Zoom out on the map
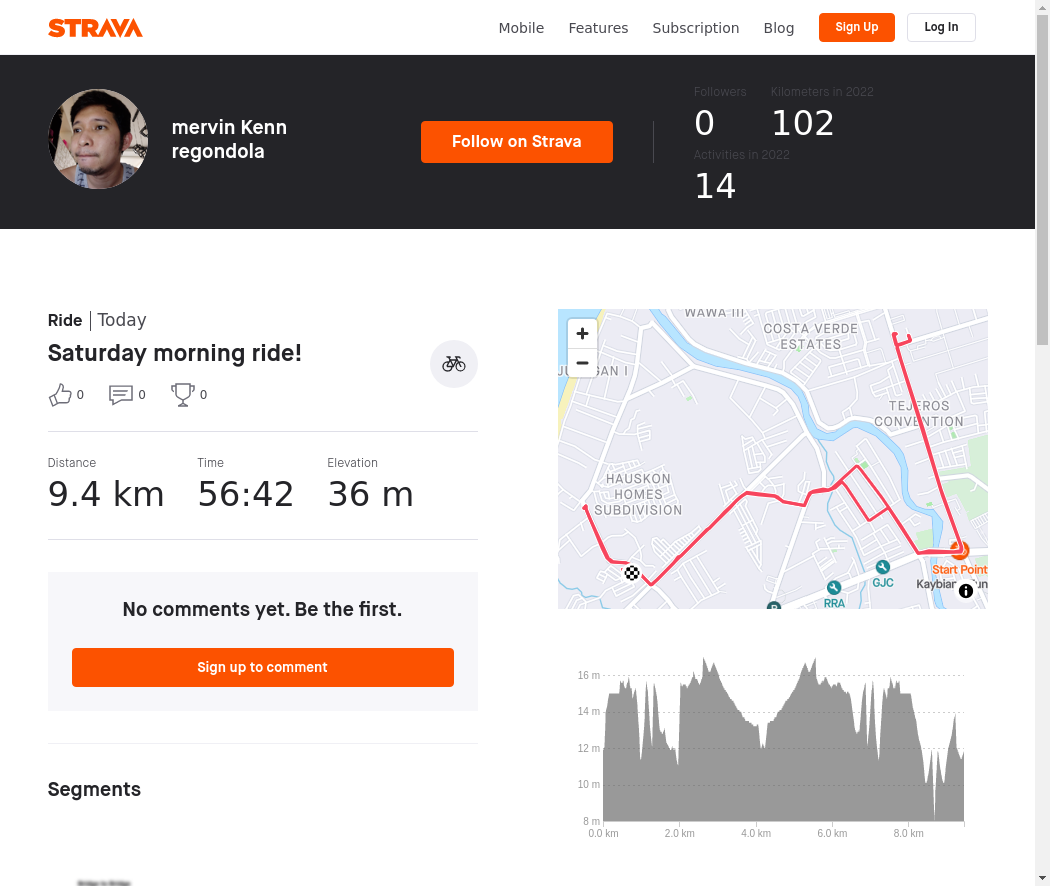The width and height of the screenshot is (1050, 886). click(x=583, y=363)
